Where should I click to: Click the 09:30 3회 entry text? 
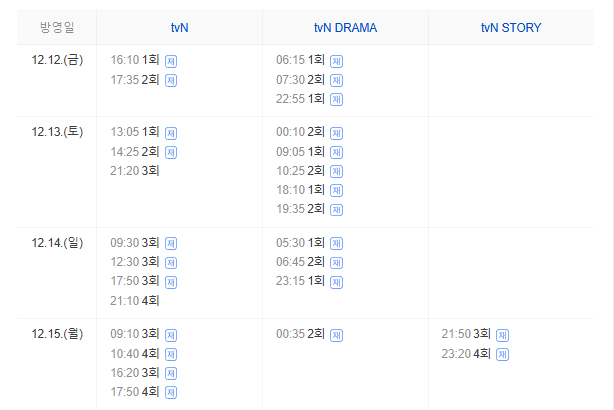click(135, 243)
